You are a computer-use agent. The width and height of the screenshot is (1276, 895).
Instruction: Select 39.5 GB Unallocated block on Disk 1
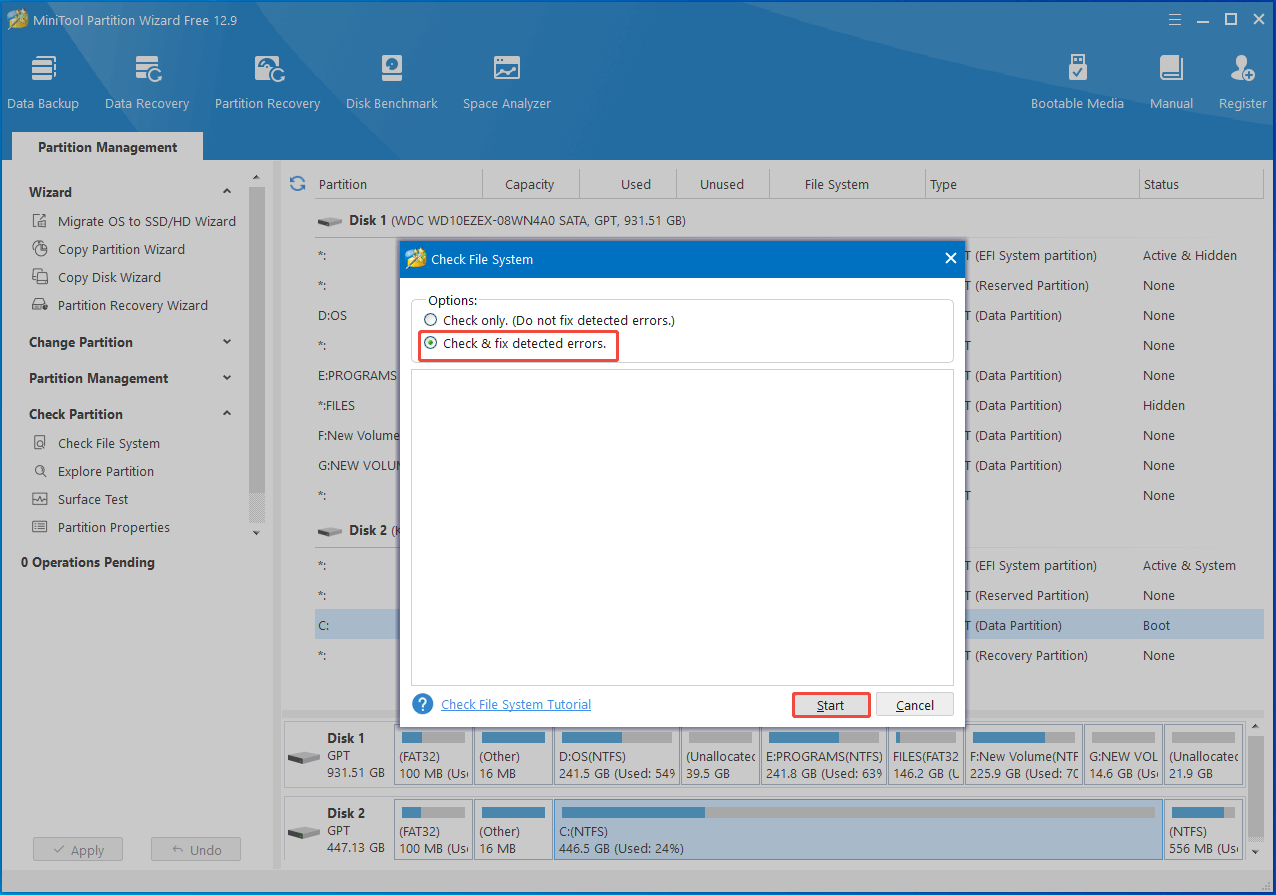[x=719, y=755]
